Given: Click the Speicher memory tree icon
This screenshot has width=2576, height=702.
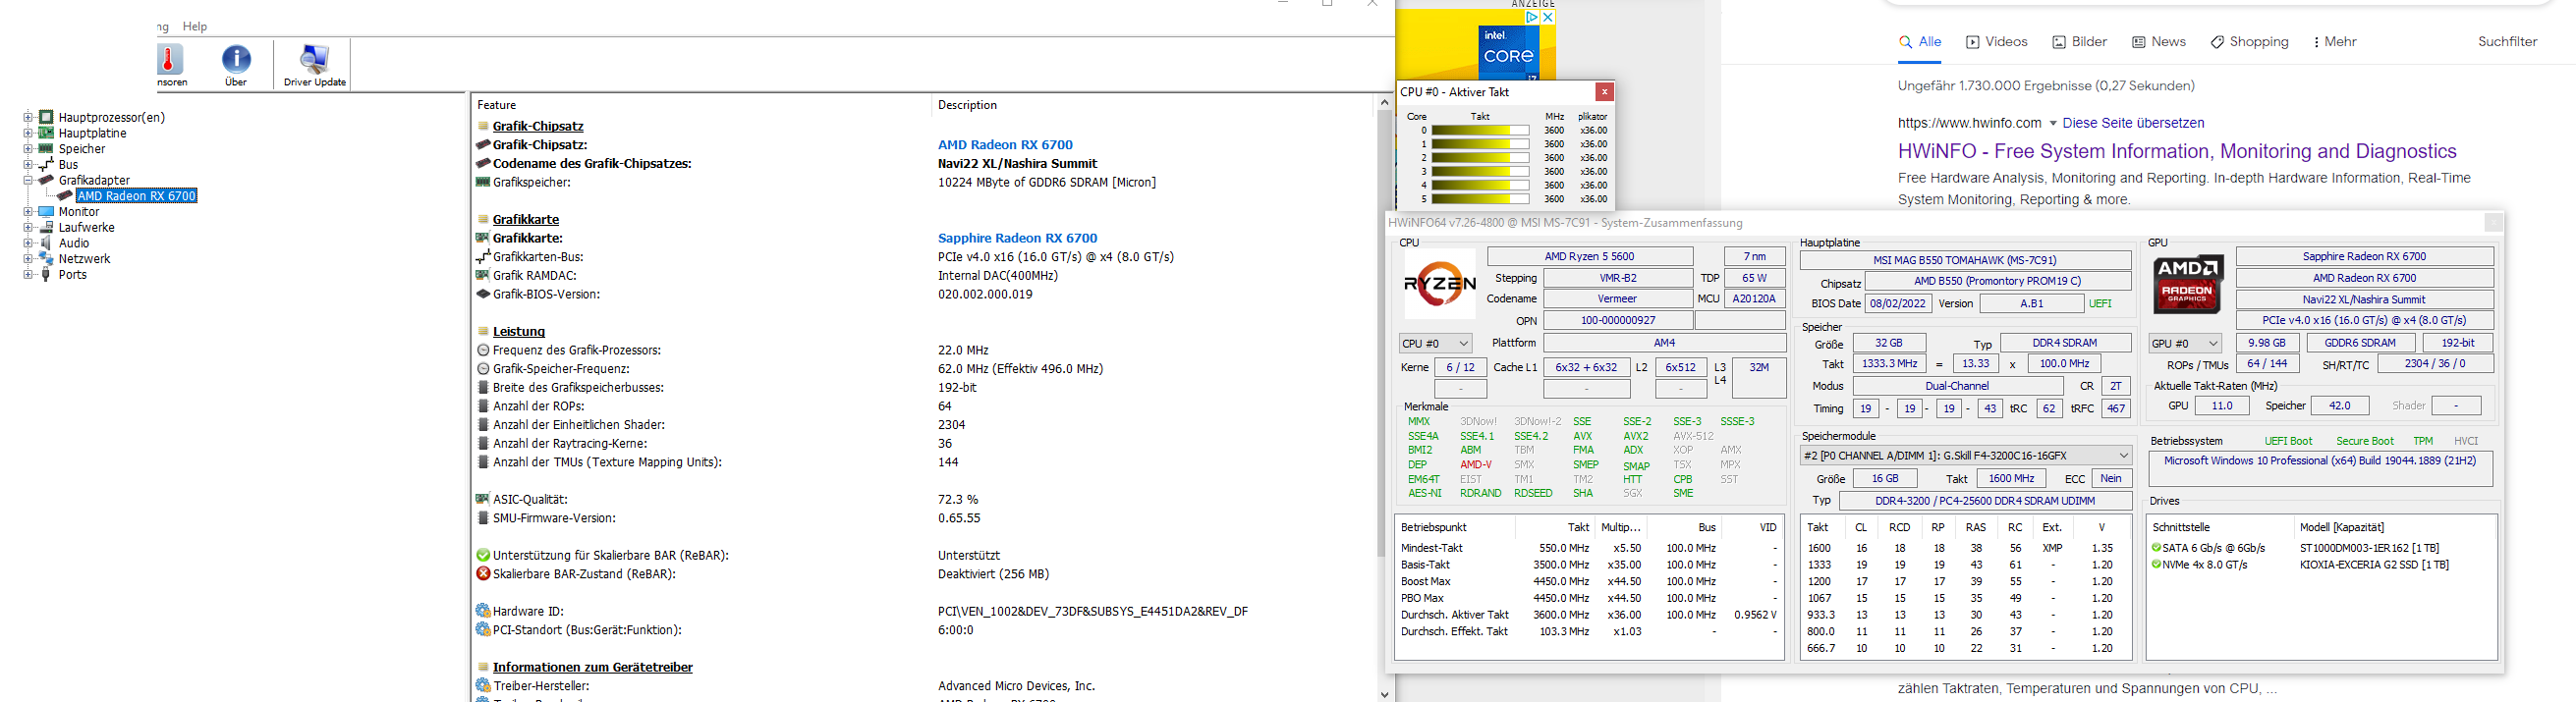Looking at the screenshot, I should pos(46,149).
